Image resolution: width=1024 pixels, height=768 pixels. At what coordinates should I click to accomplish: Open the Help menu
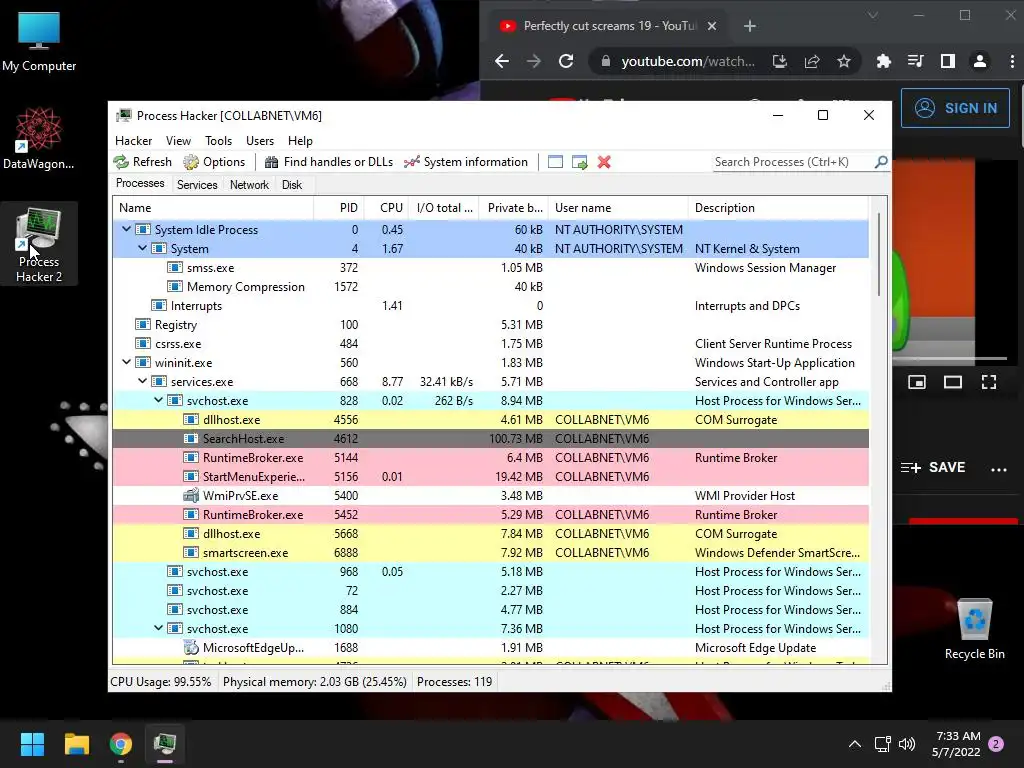click(300, 141)
